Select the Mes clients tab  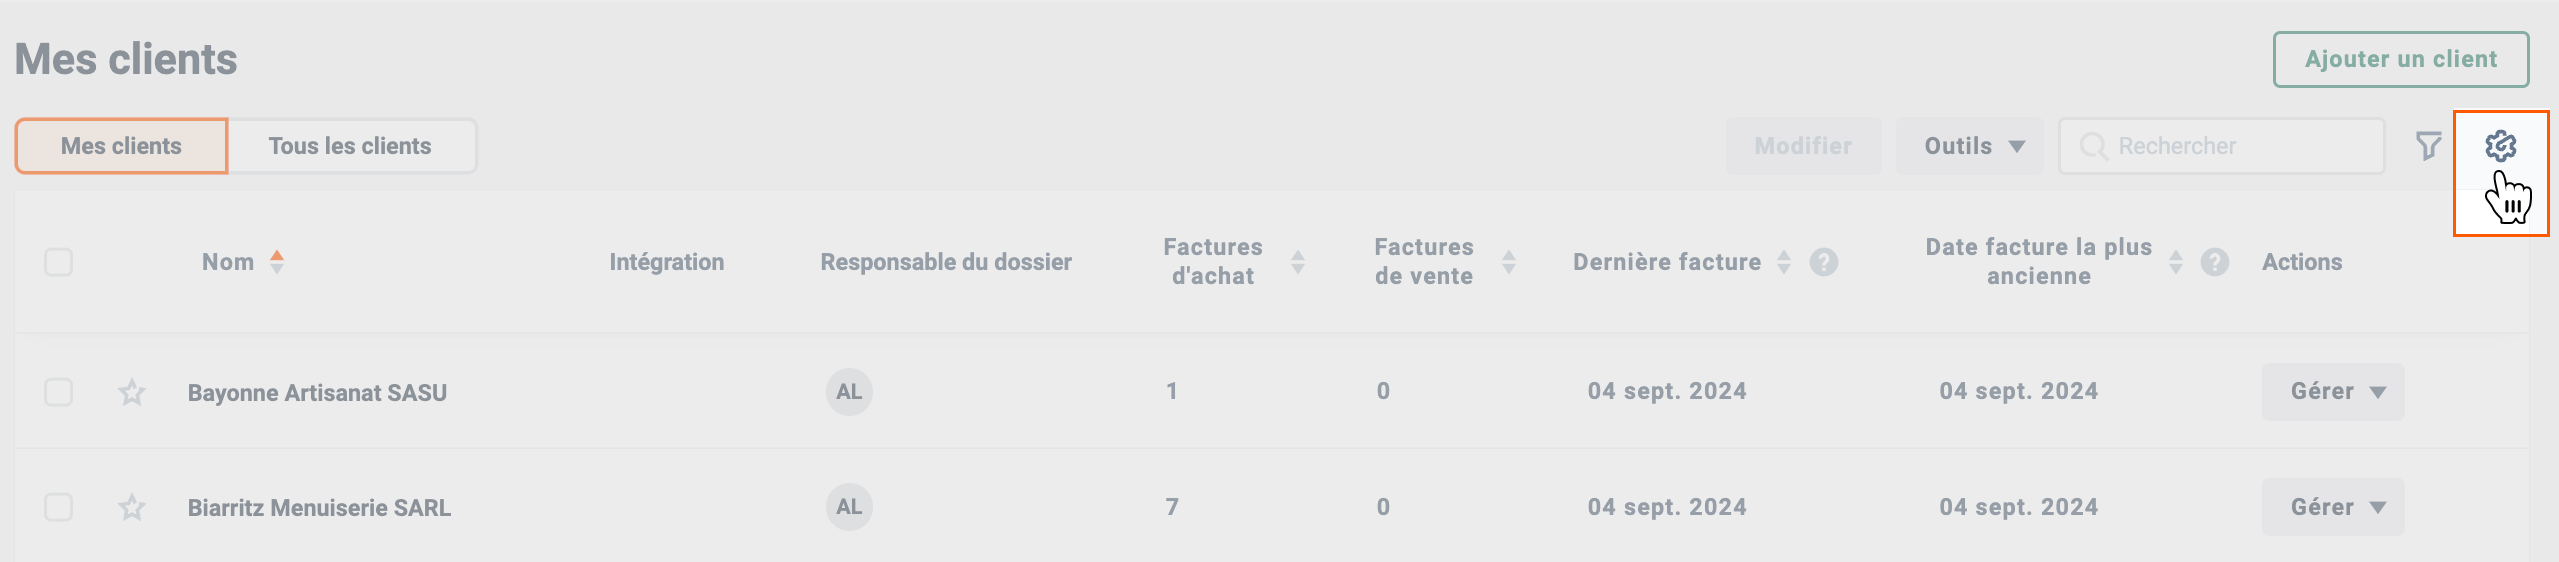click(x=122, y=146)
